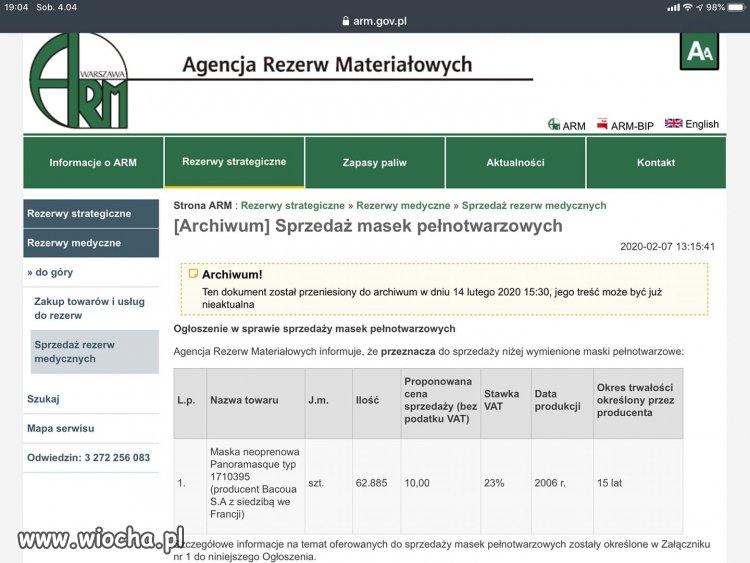Open the Szukaj search link
The height and width of the screenshot is (563, 750).
pos(43,399)
